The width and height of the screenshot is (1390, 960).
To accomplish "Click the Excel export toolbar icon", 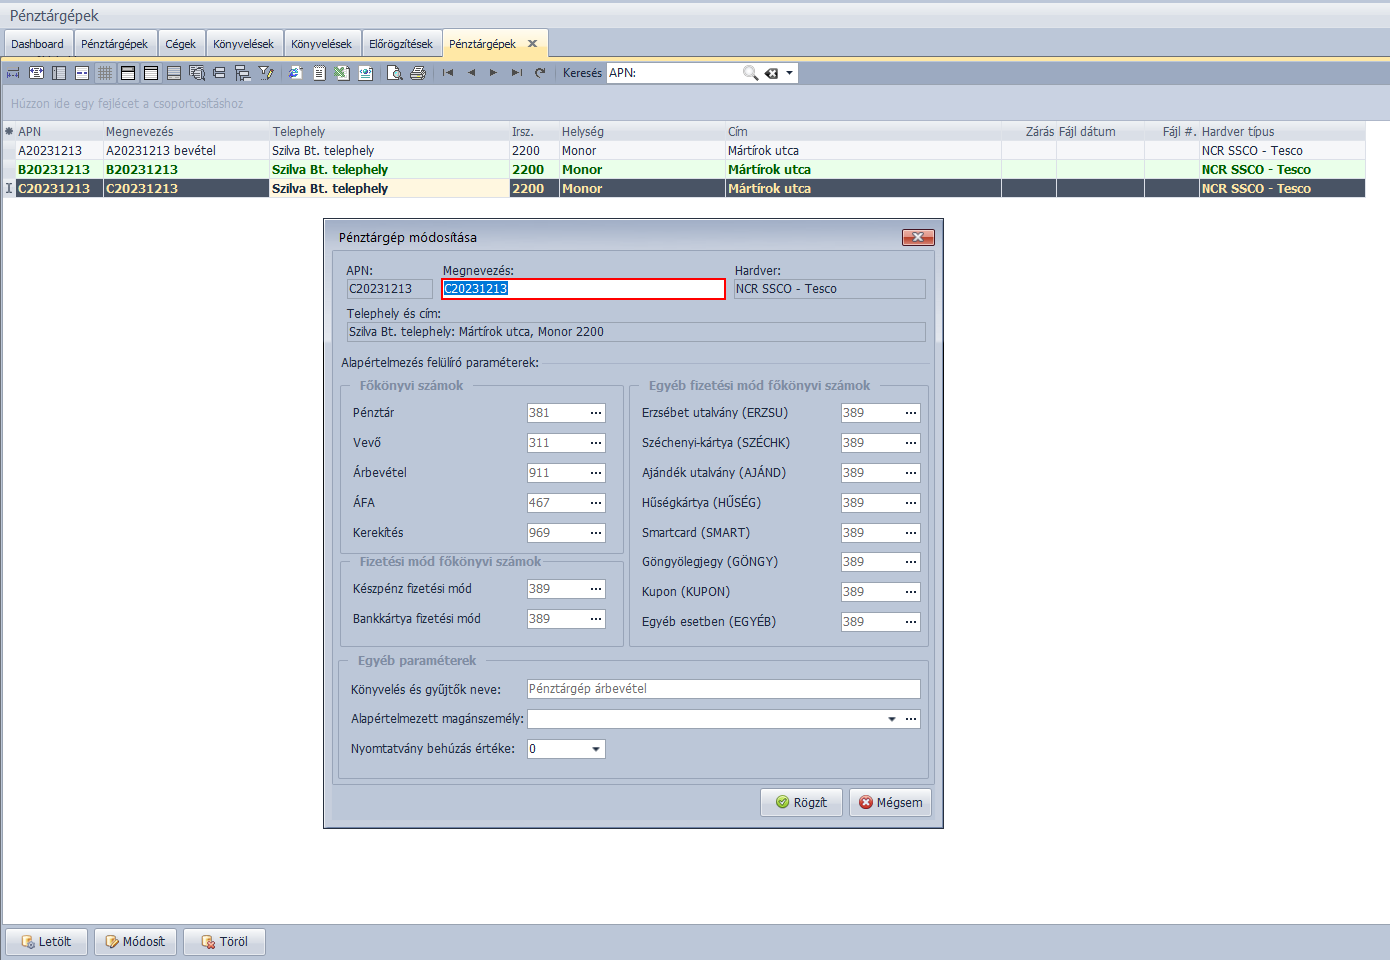I will (x=341, y=73).
